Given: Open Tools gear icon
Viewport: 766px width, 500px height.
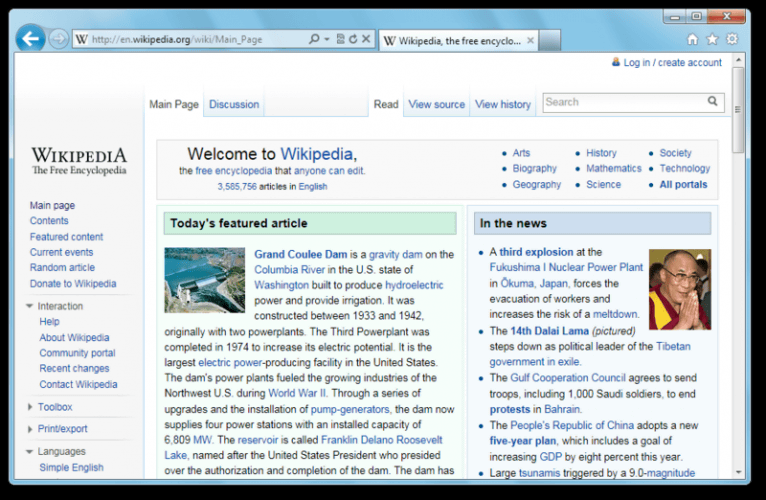Looking at the screenshot, I should (x=732, y=39).
